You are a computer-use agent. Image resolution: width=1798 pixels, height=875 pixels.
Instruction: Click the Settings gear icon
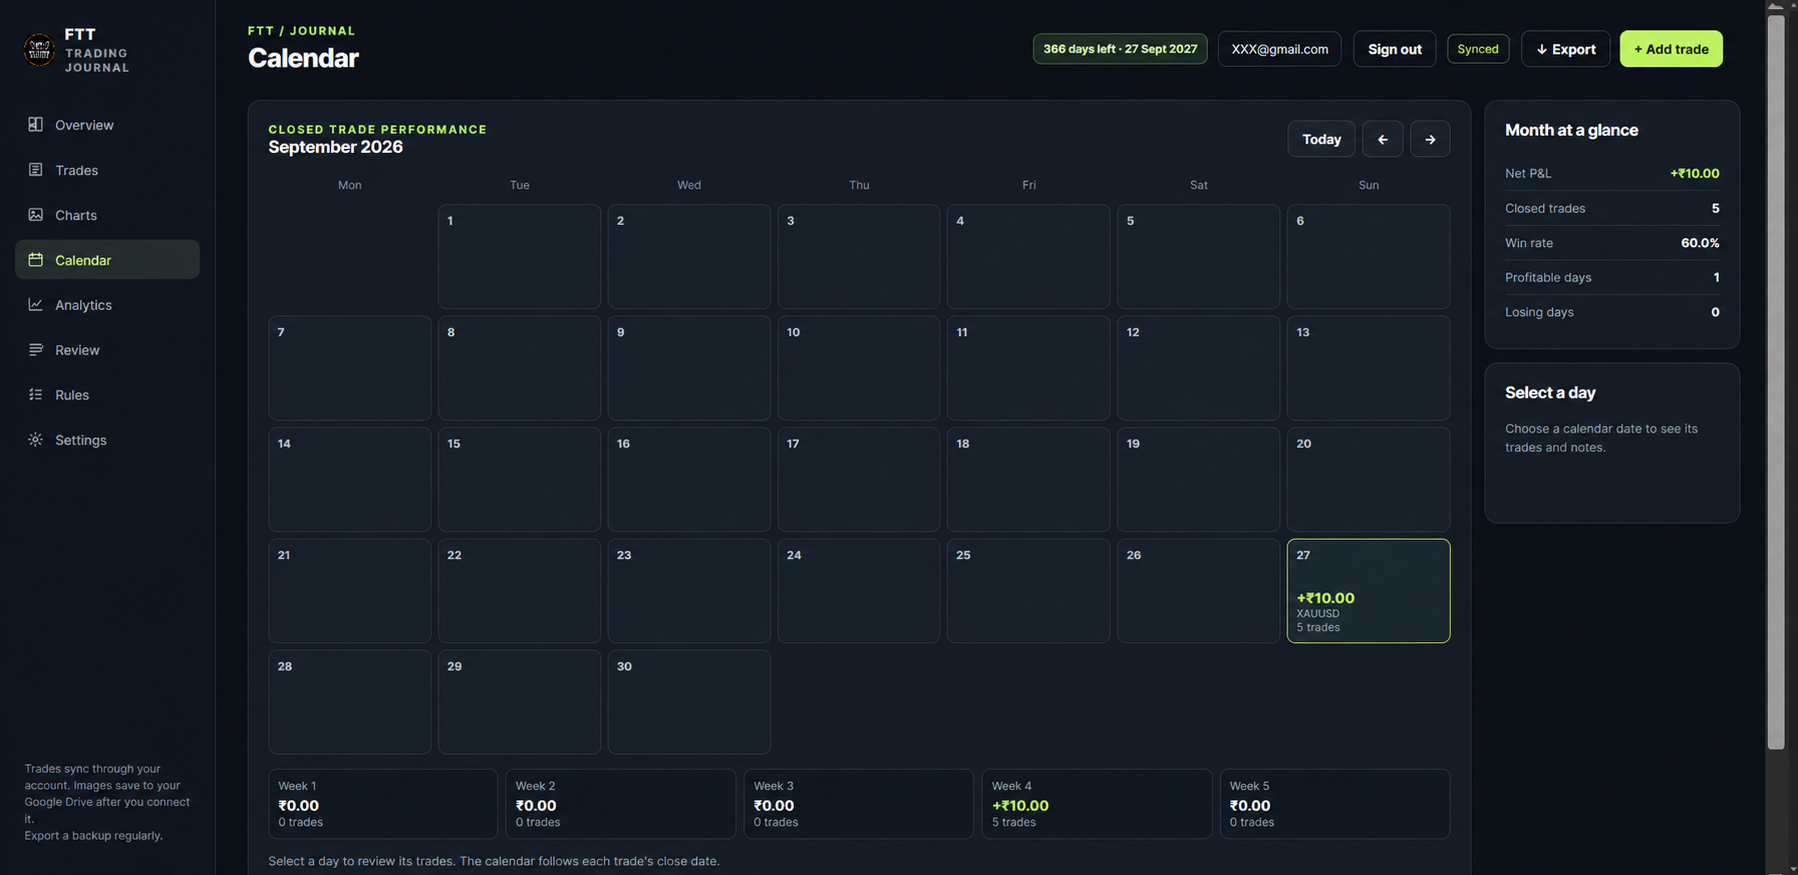(36, 440)
